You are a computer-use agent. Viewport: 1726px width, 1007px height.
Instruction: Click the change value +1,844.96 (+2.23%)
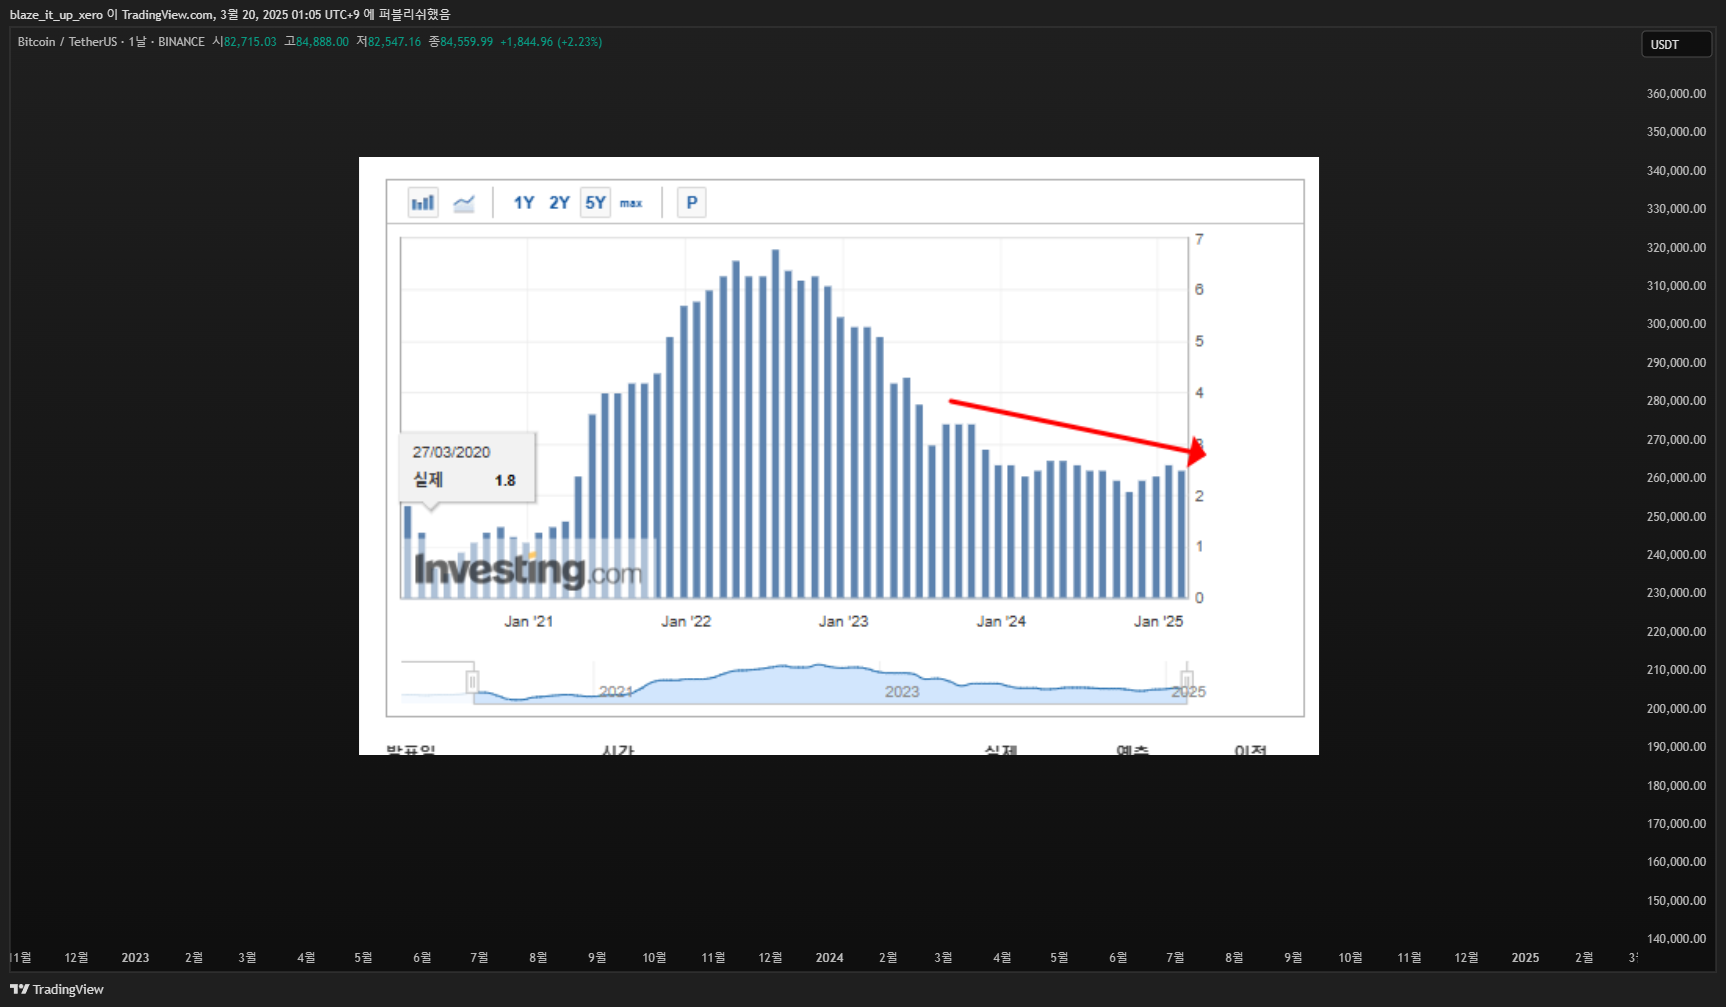point(551,42)
